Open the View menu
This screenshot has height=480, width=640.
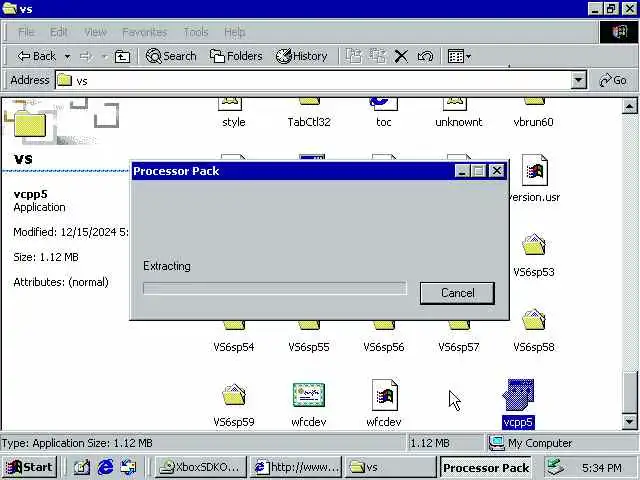coord(96,32)
